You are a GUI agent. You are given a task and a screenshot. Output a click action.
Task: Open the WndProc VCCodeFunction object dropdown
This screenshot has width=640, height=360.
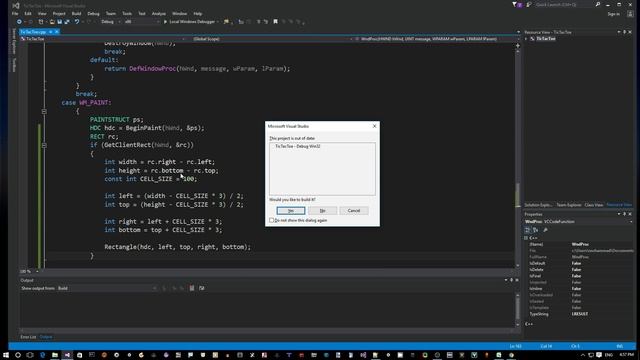pyautogui.click(x=579, y=222)
